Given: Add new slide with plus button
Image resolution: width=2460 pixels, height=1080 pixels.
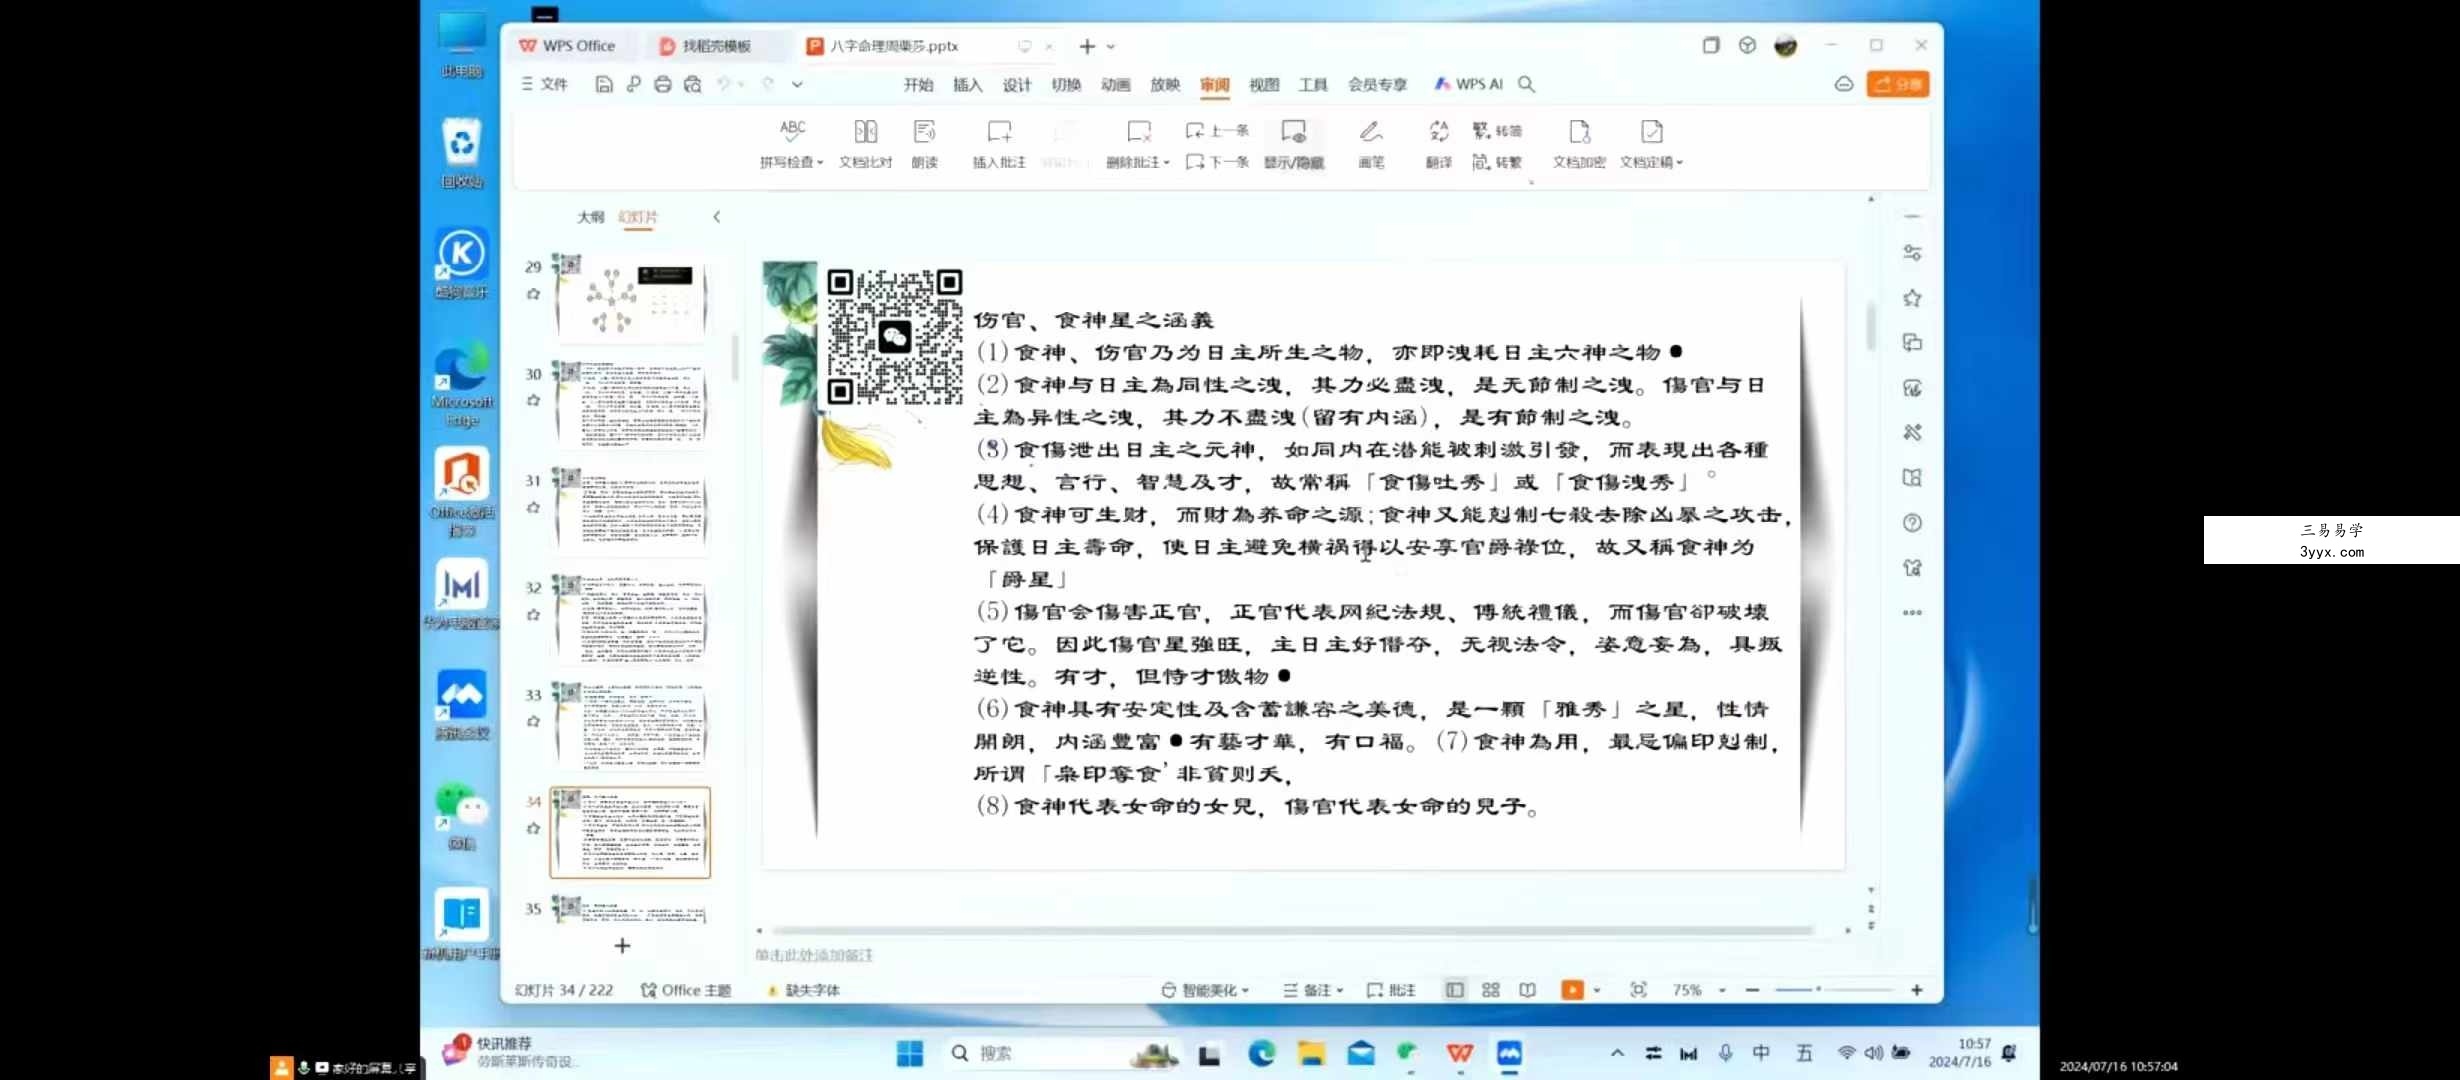Looking at the screenshot, I should point(622,946).
